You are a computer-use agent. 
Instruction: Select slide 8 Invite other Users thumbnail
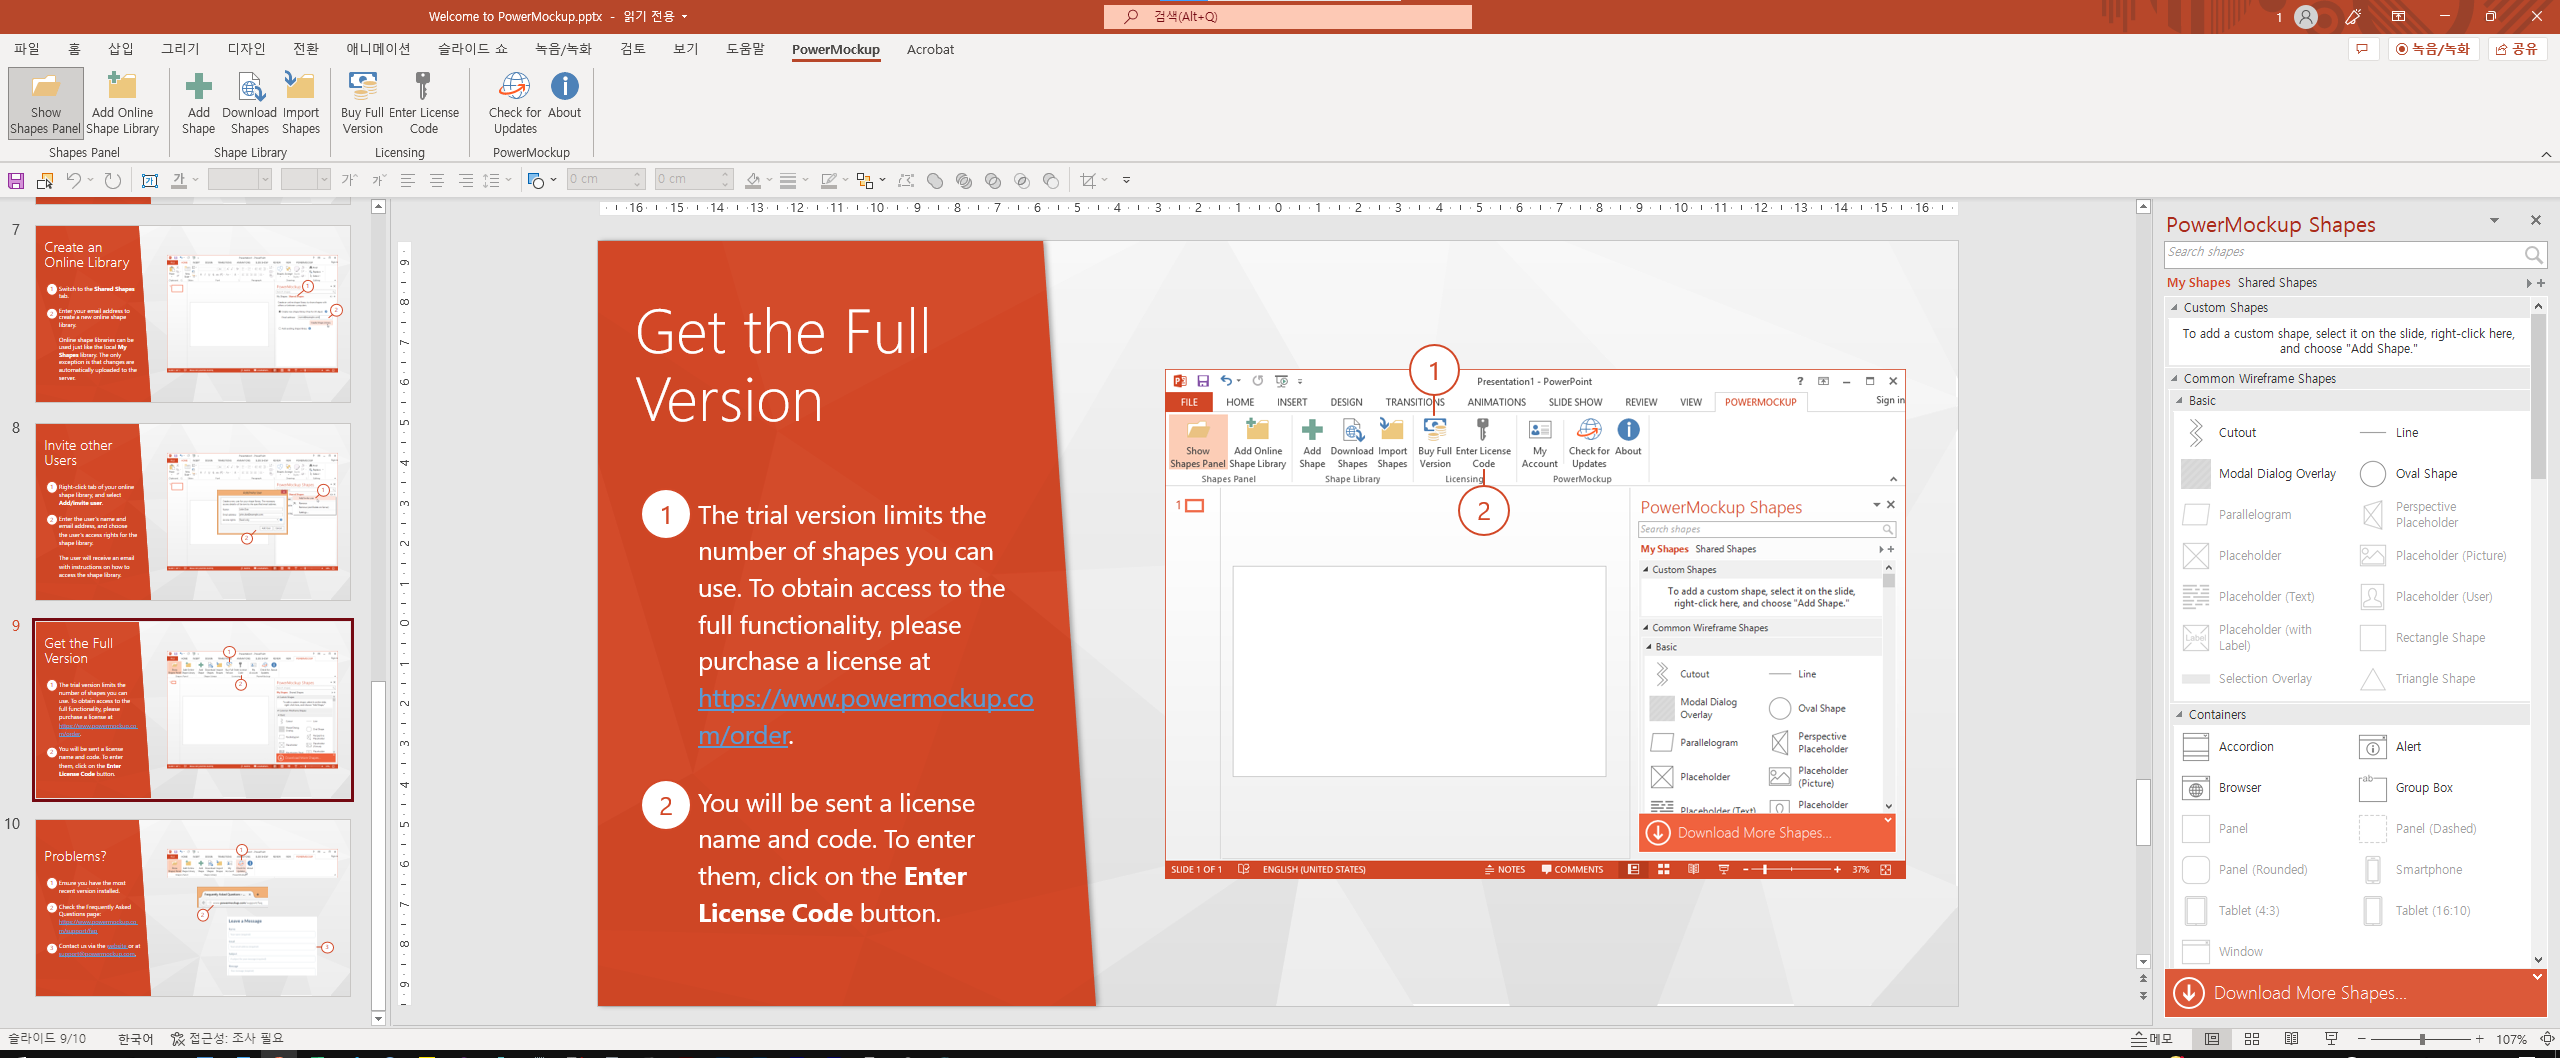[x=193, y=511]
